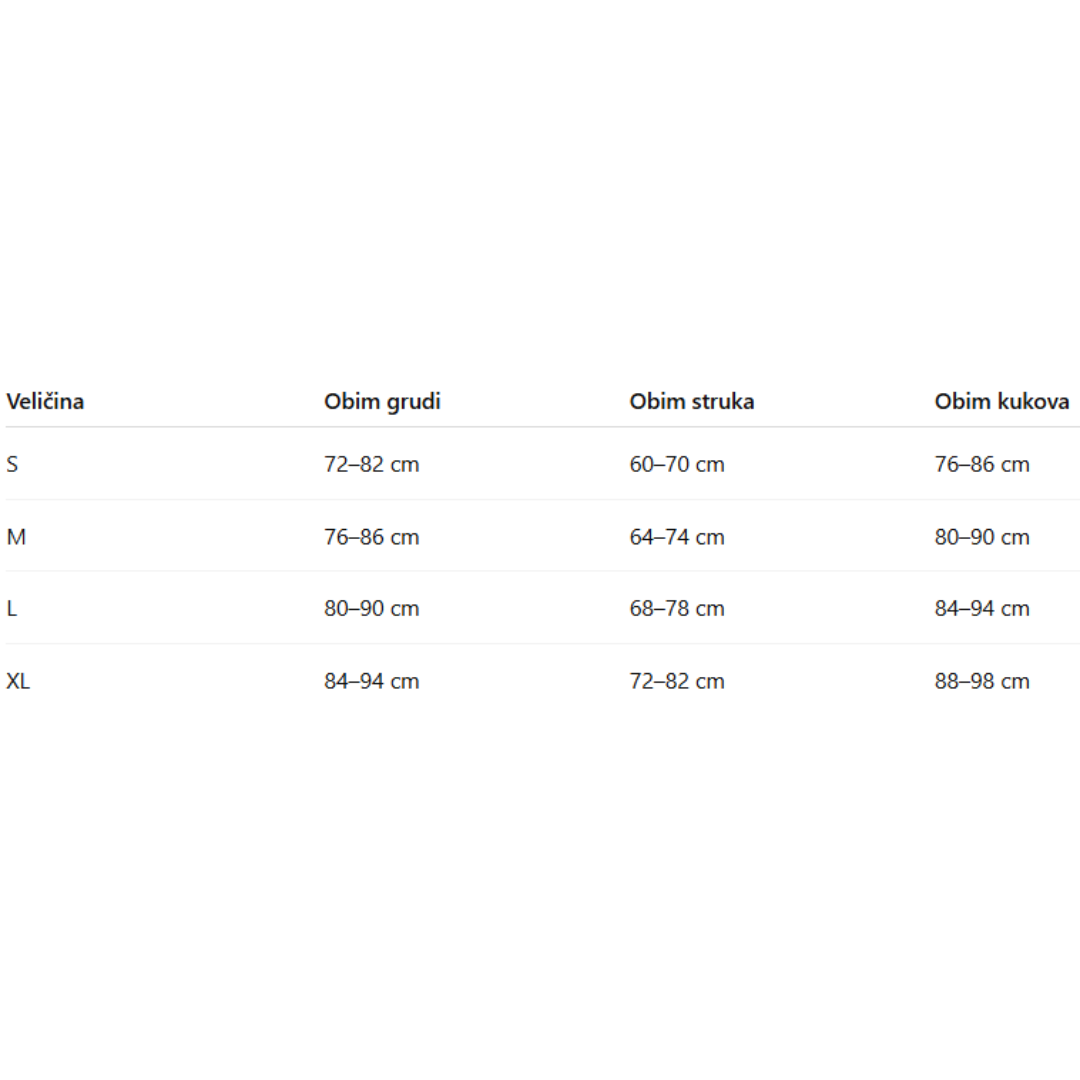Image resolution: width=1080 pixels, height=1080 pixels.
Task: Click the 76–86 cm chest value for M
Action: [372, 537]
